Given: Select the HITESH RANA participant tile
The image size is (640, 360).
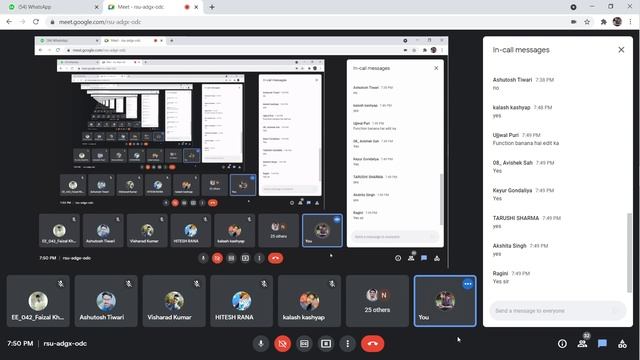Looking at the screenshot, I should pyautogui.click(x=242, y=301).
